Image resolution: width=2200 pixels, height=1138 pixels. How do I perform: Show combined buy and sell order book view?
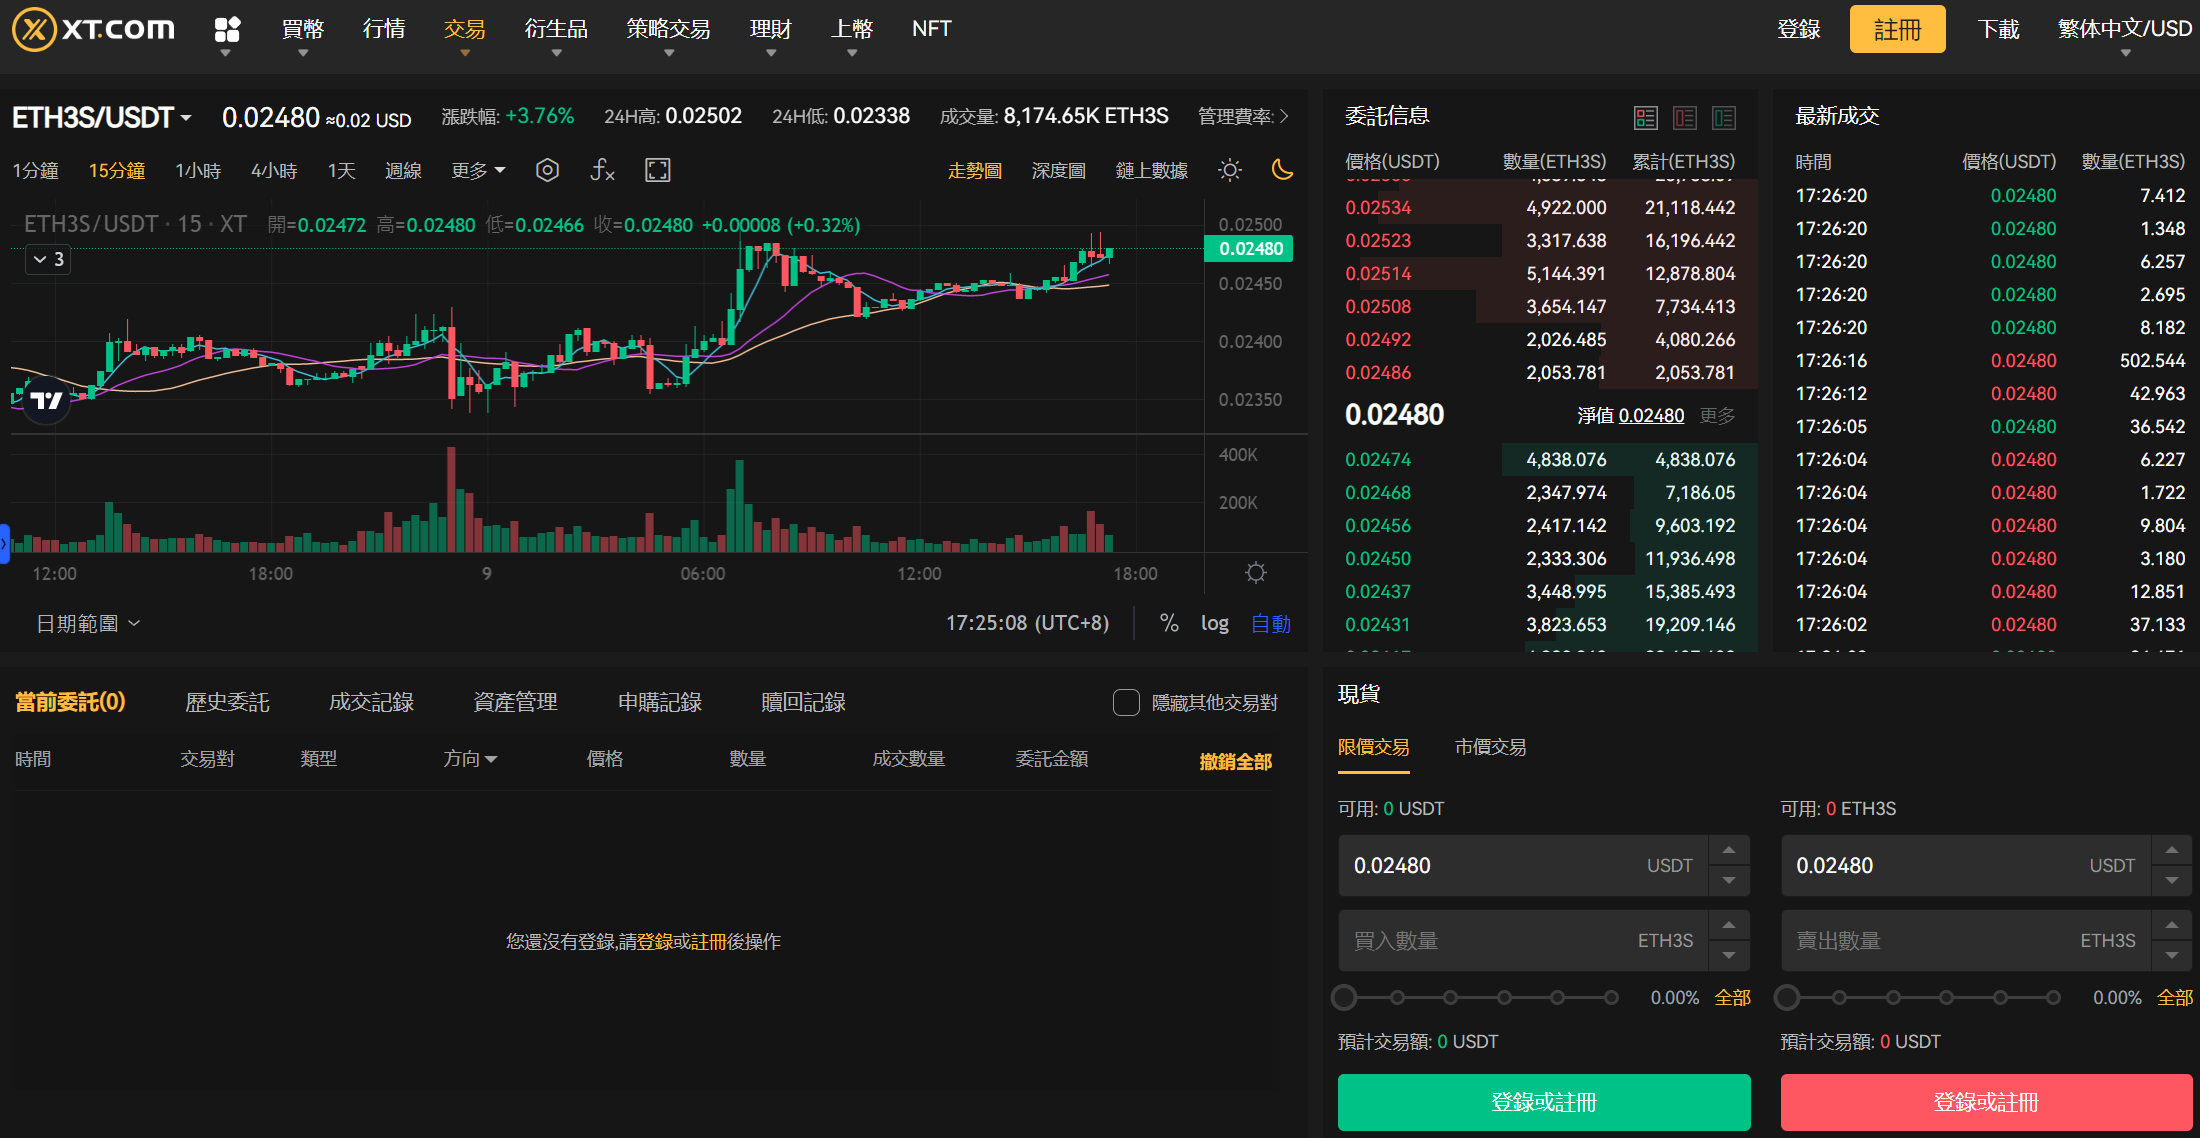coord(1646,118)
